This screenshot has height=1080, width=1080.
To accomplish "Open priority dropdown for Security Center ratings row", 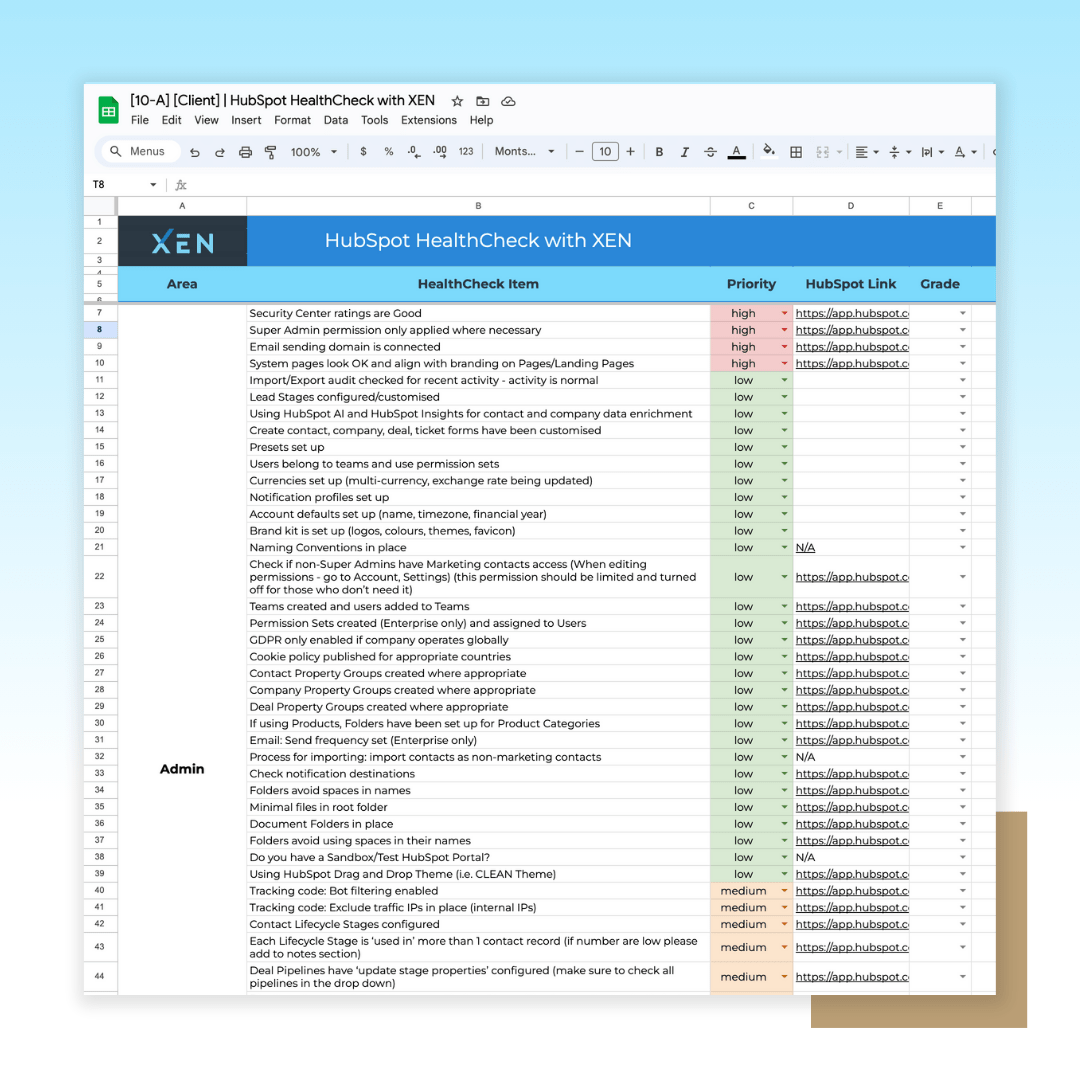I will click(784, 313).
